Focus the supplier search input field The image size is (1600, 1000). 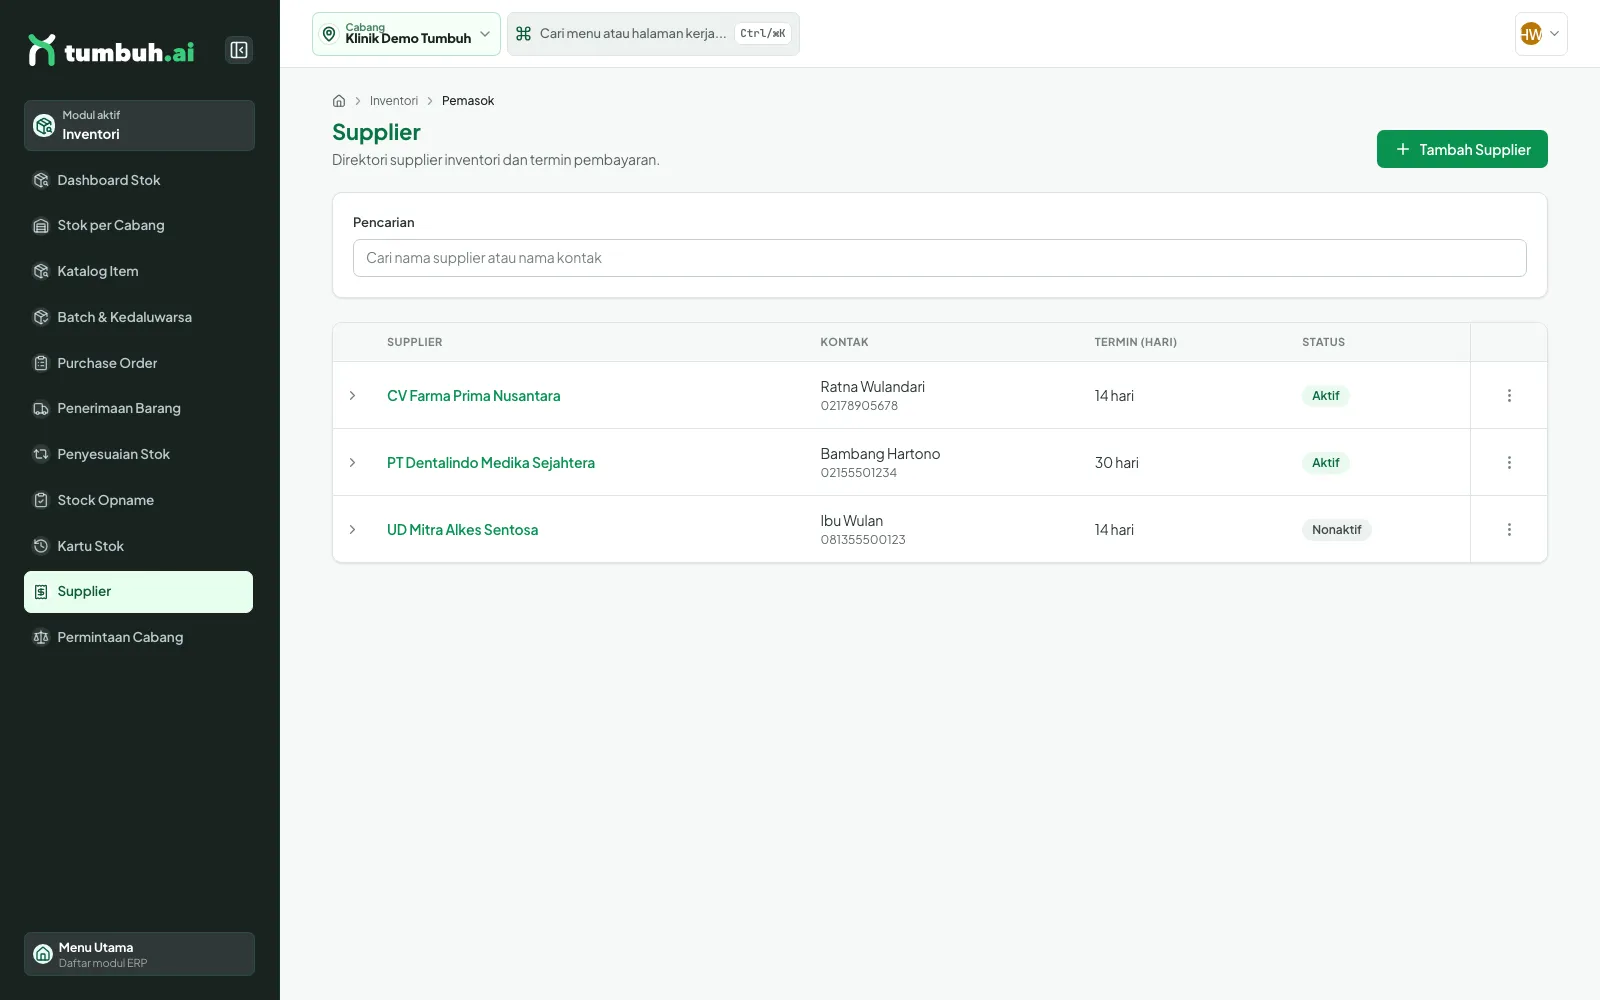point(939,258)
